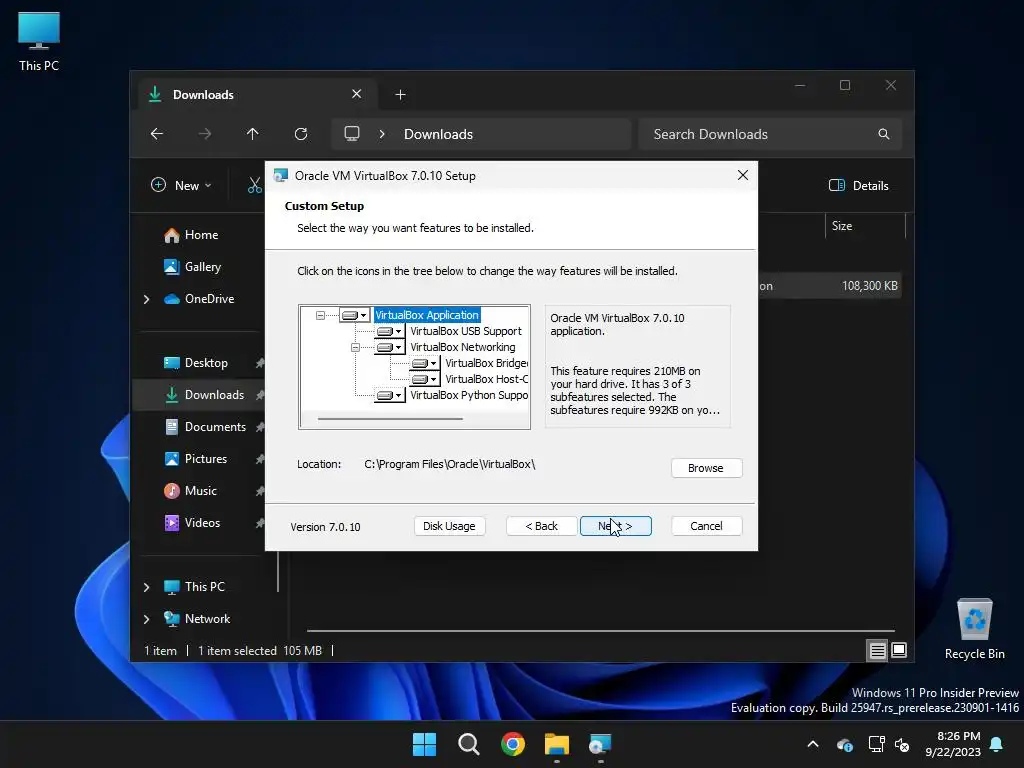Open Music in the navigation pane
The height and width of the screenshot is (768, 1024).
(200, 491)
